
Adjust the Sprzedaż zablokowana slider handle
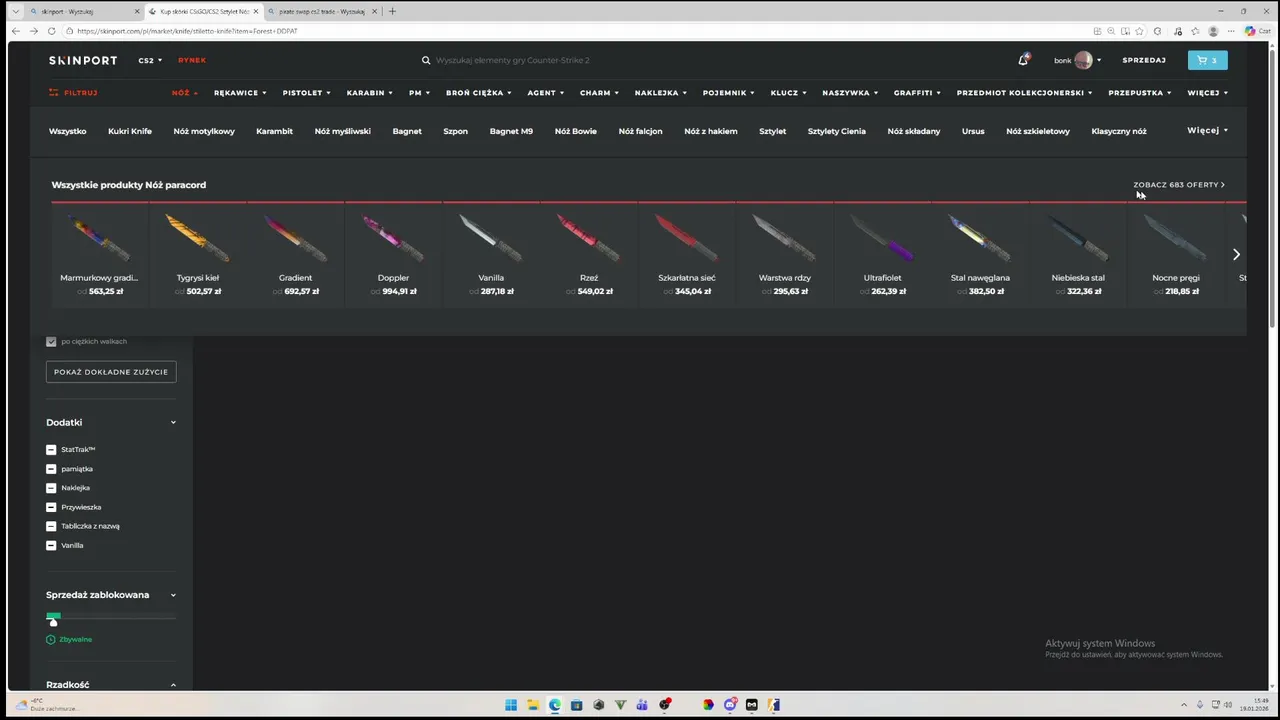54,622
